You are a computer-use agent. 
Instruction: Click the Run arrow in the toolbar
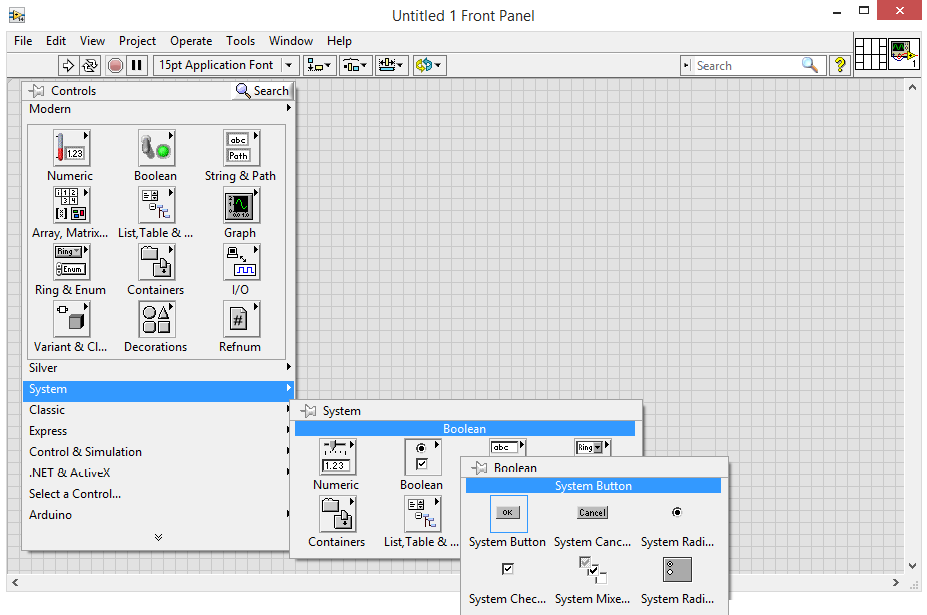pyautogui.click(x=68, y=65)
